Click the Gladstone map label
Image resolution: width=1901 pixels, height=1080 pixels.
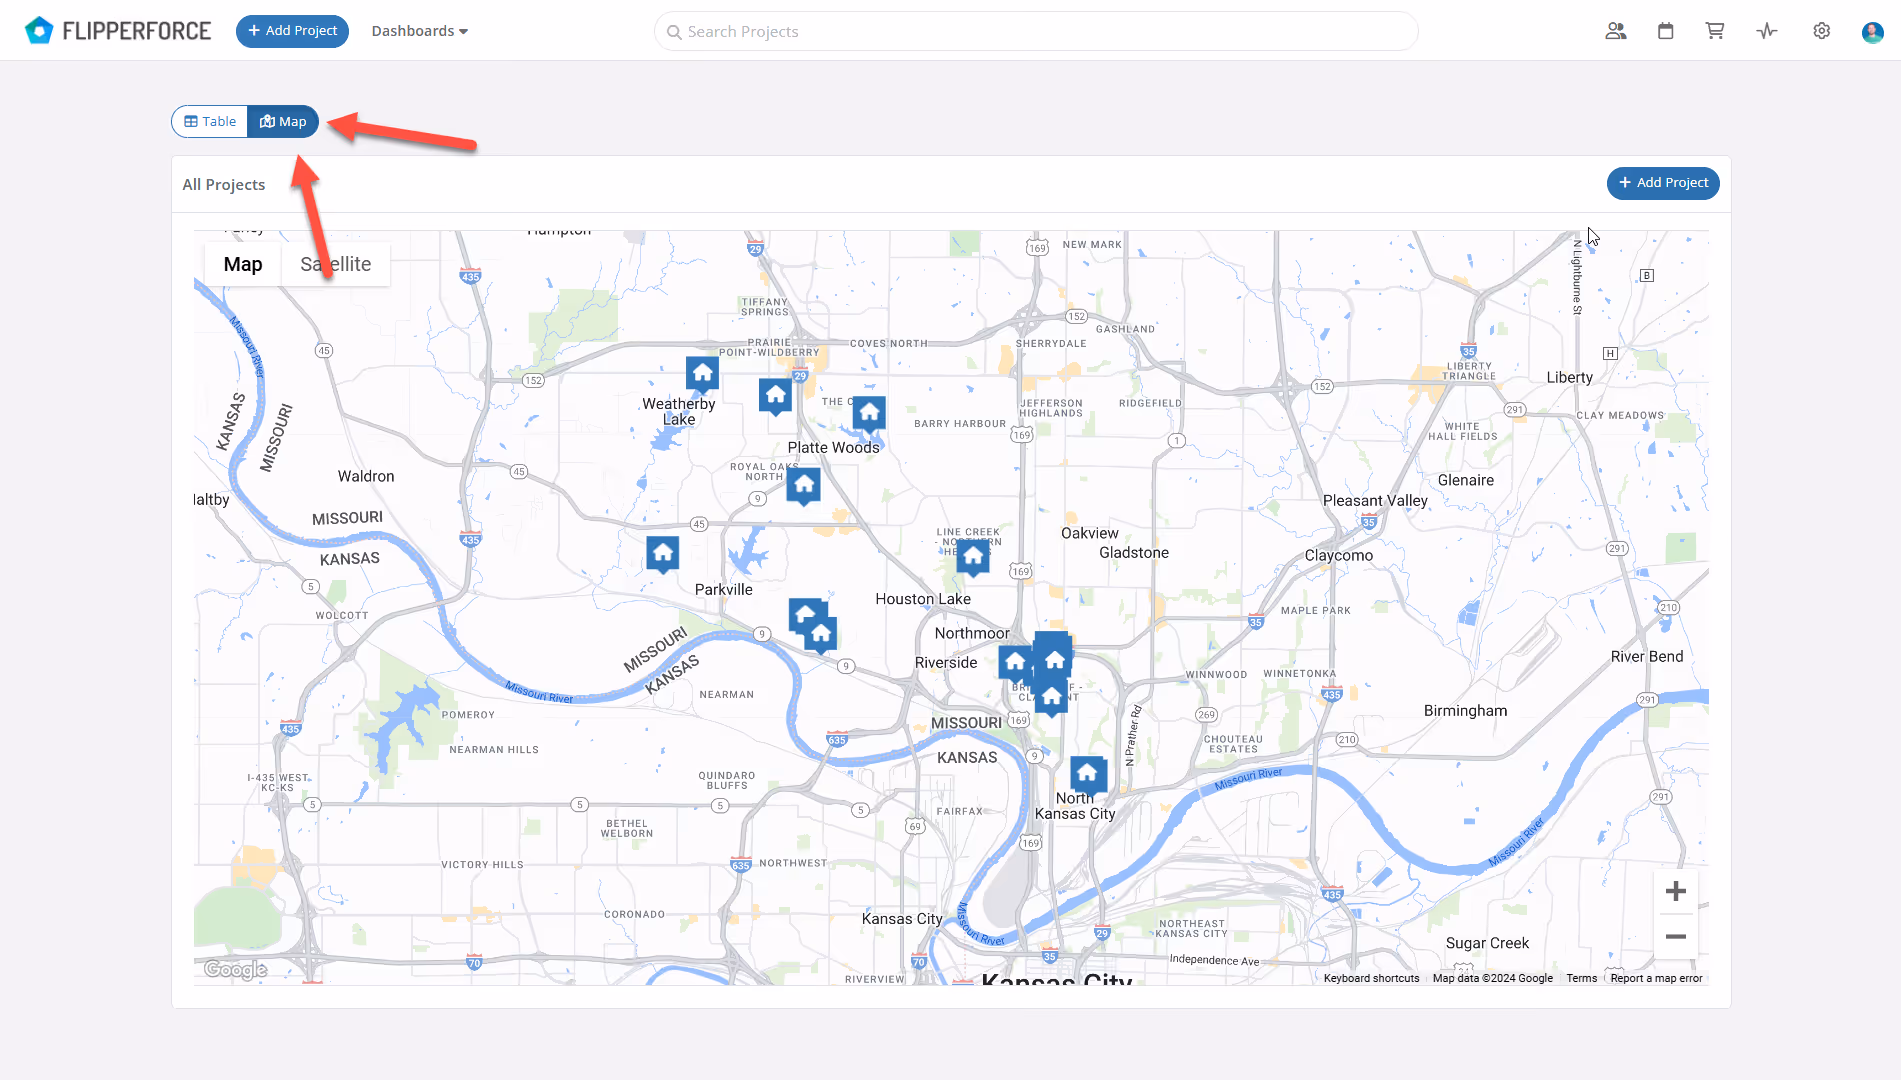click(1134, 553)
